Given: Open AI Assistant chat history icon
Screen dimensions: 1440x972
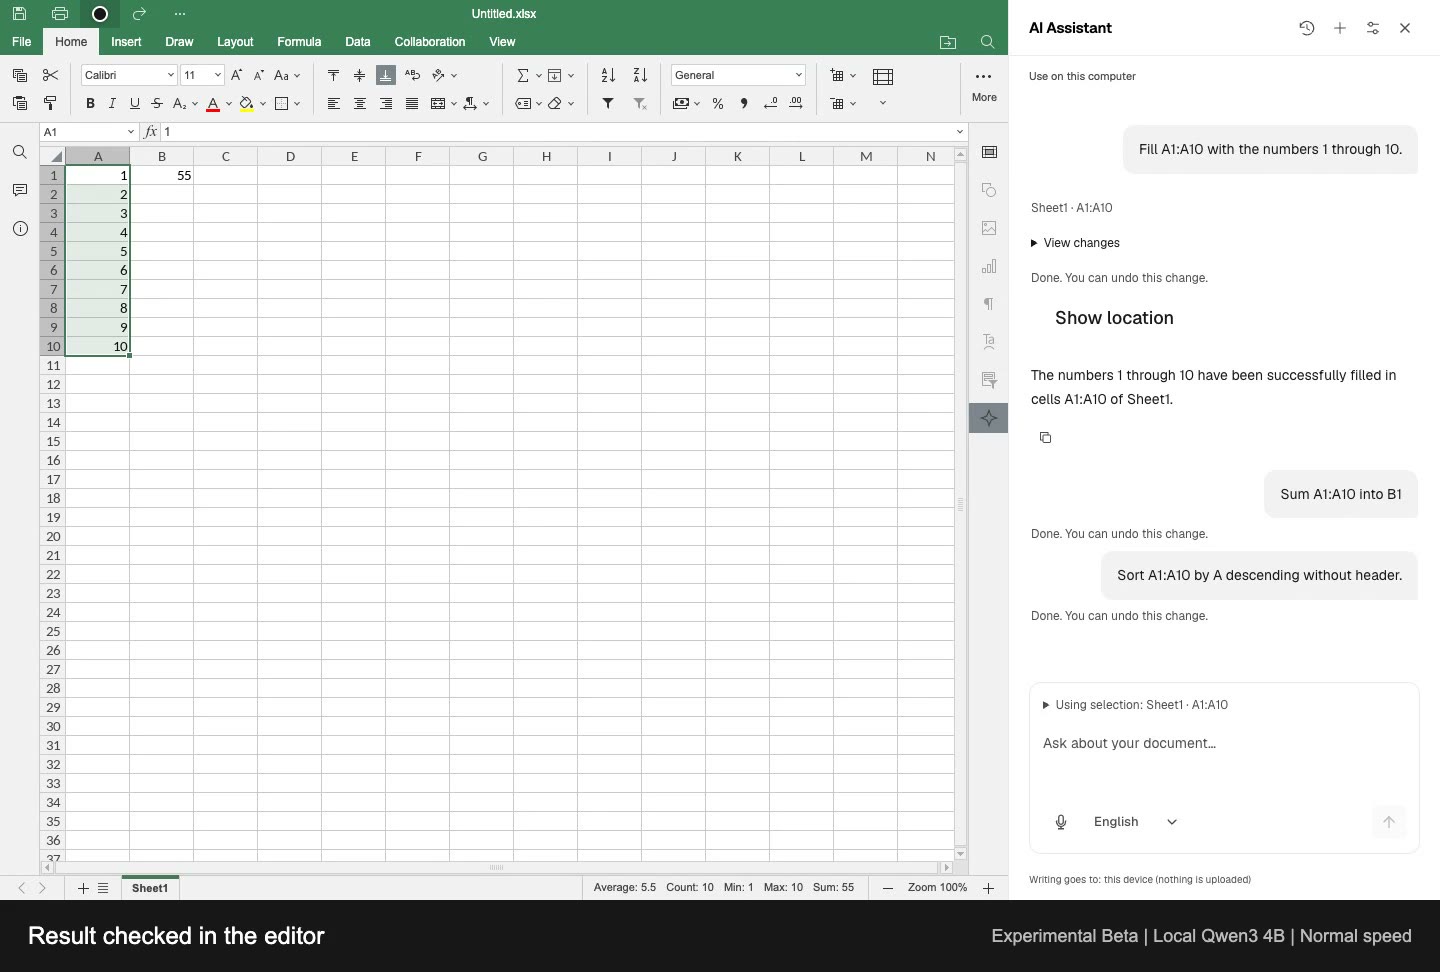Looking at the screenshot, I should coord(1307,28).
